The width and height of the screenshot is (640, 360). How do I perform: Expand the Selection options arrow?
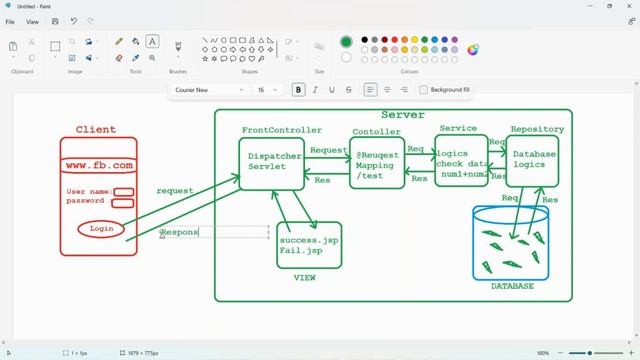click(55, 57)
